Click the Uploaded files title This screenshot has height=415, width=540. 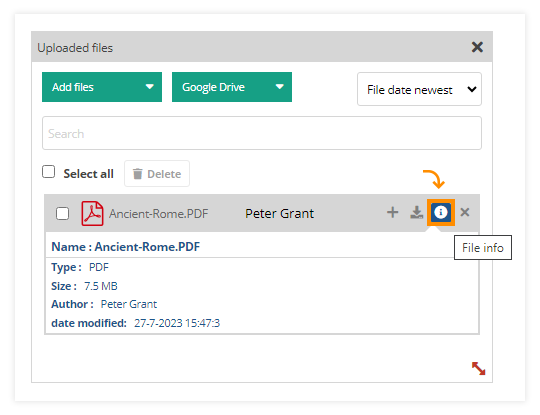[x=75, y=48]
